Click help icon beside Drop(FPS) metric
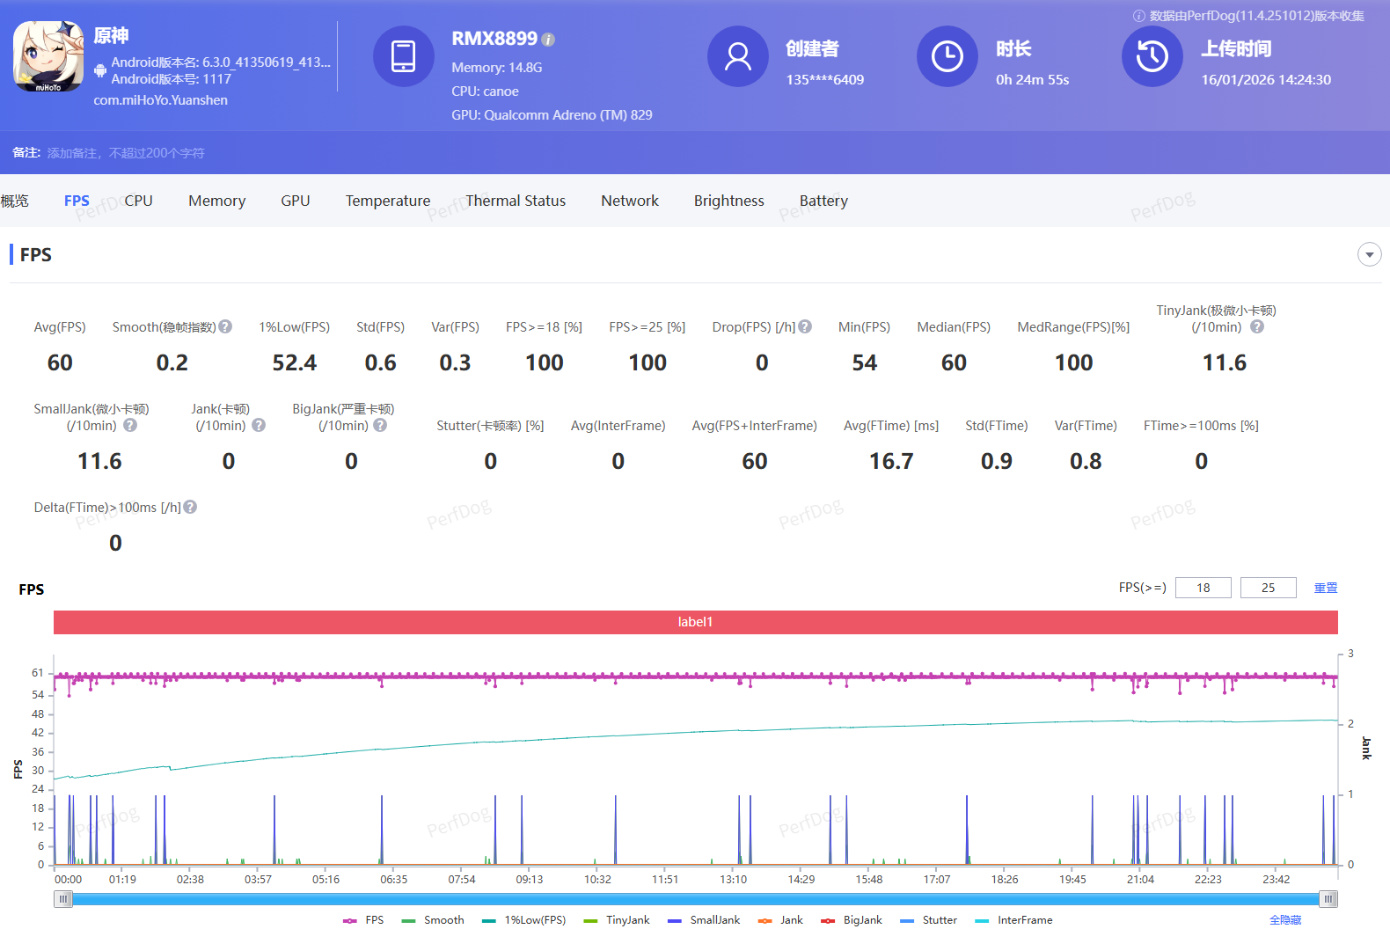This screenshot has height=929, width=1390. (x=805, y=327)
